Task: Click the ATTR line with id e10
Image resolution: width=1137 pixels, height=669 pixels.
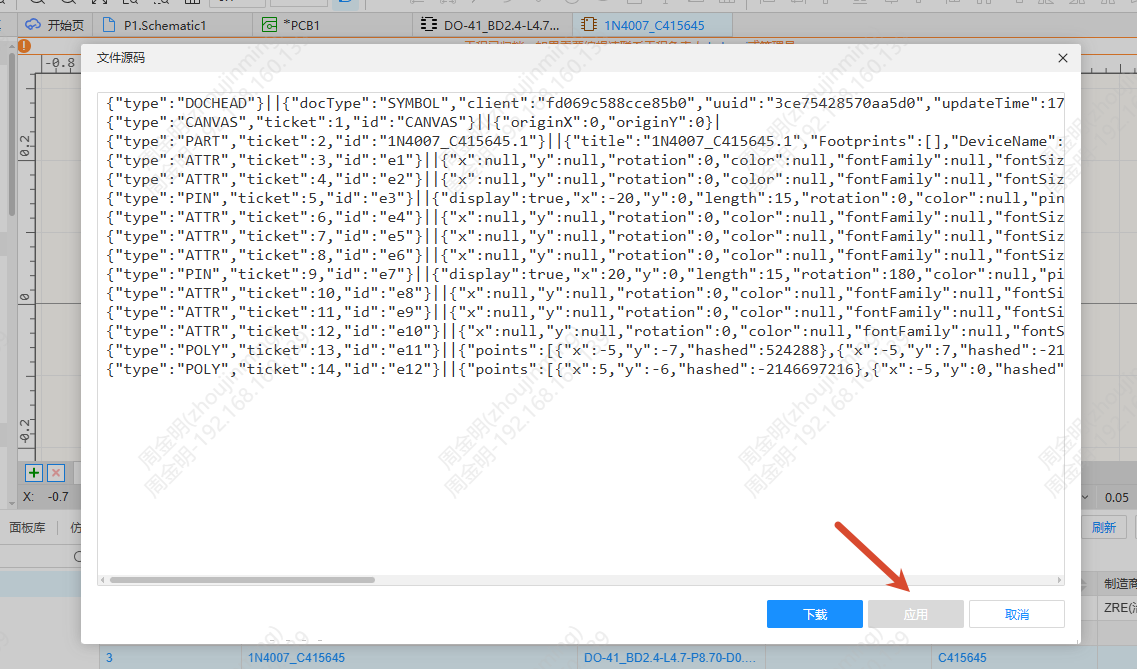Action: point(584,331)
